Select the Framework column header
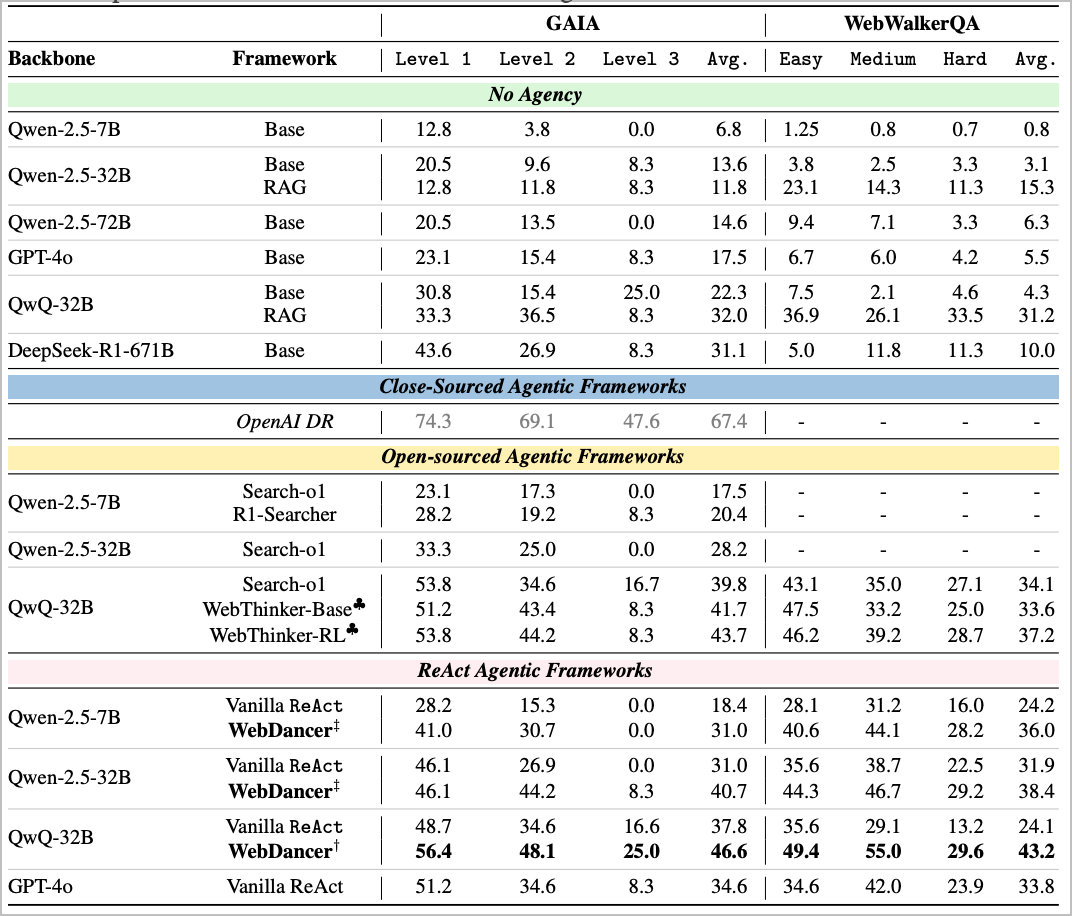1072x916 pixels. (284, 58)
